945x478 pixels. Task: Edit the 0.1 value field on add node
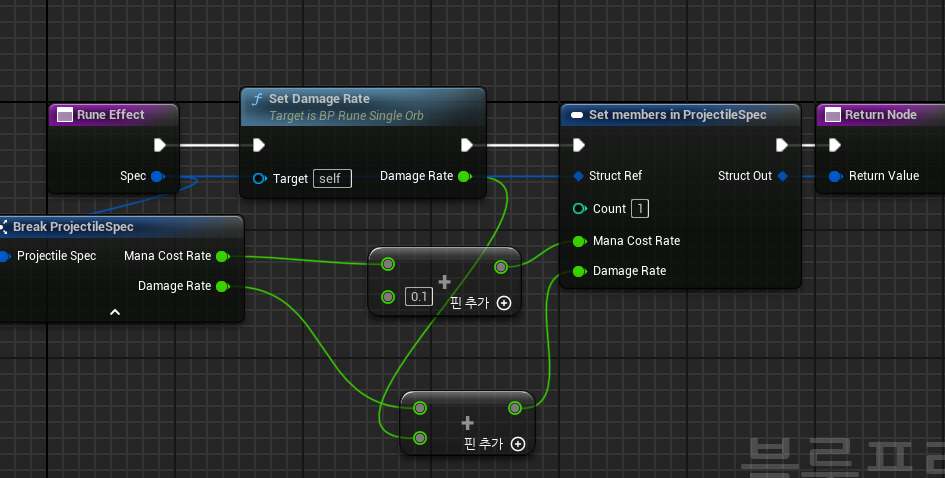[419, 297]
